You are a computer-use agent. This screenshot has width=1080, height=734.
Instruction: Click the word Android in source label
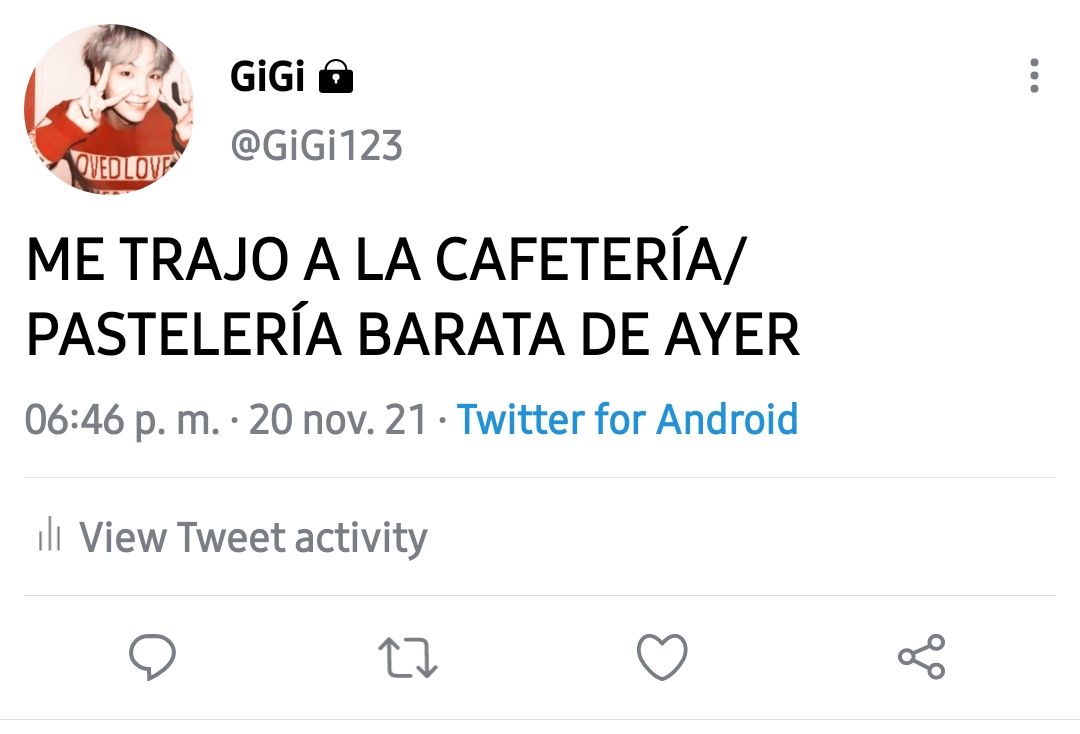(x=727, y=419)
